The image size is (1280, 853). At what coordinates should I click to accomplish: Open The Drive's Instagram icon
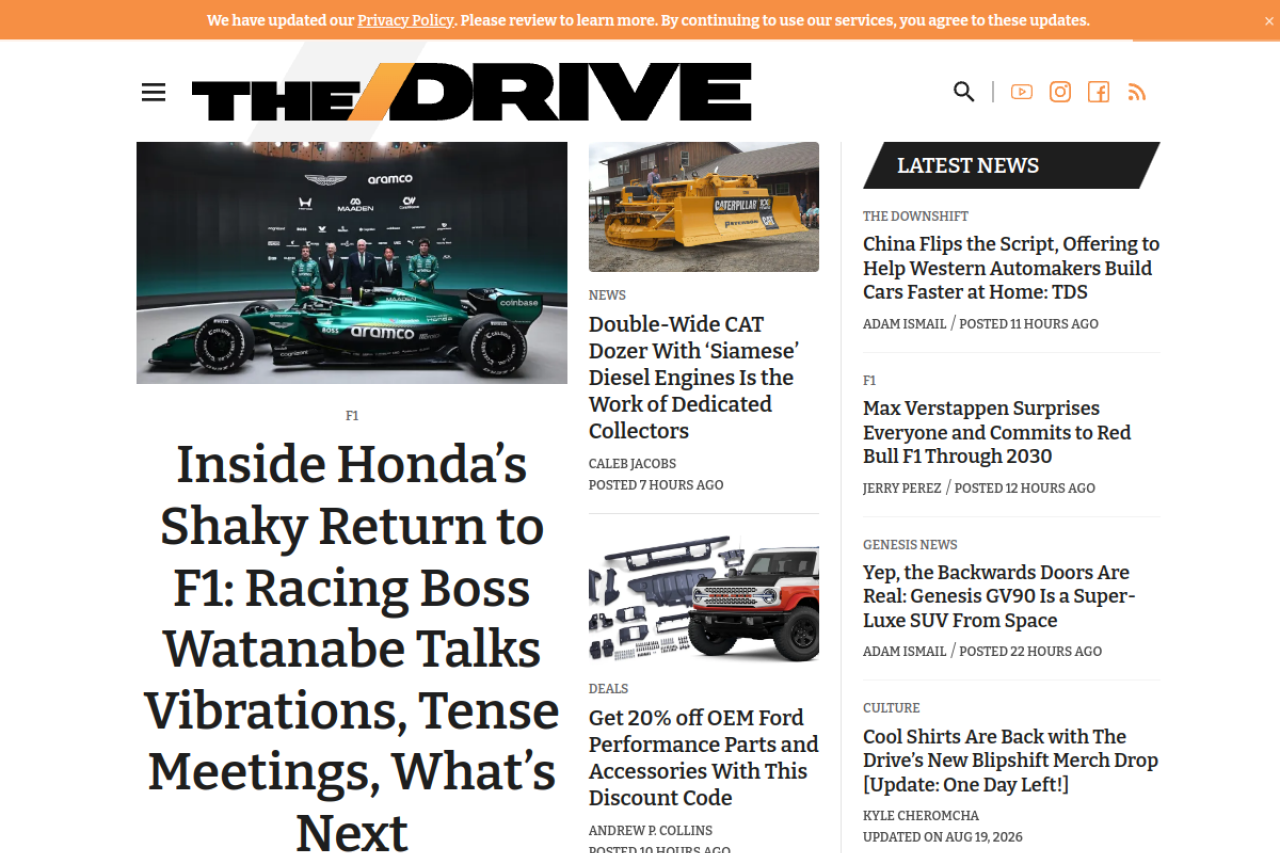[1060, 92]
